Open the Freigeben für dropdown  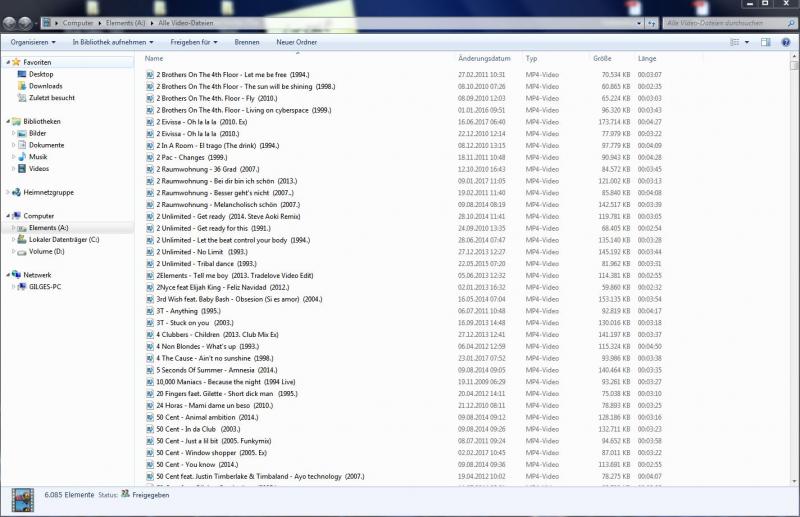tap(194, 42)
